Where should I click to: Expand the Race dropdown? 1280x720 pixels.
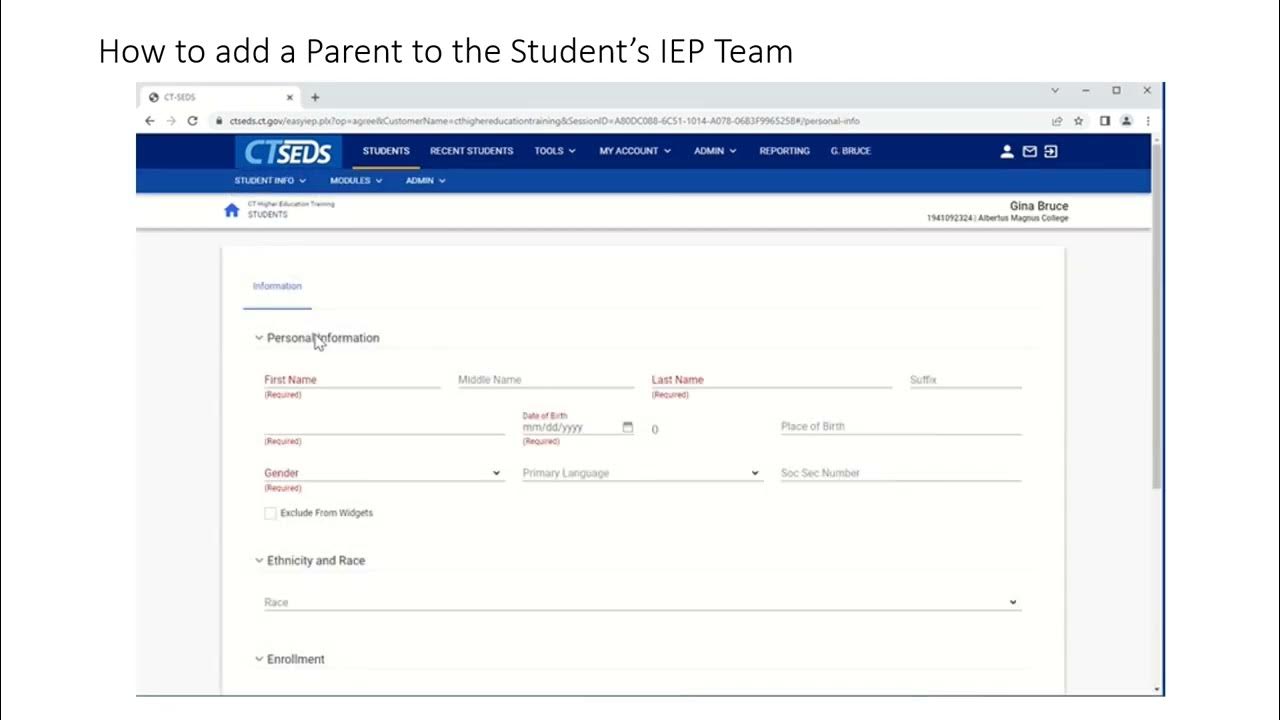coord(640,603)
